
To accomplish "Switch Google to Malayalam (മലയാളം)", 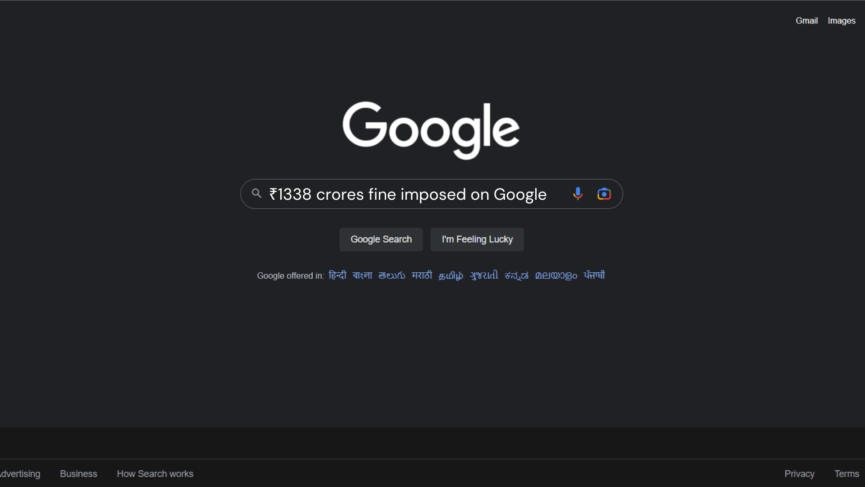I will point(556,275).
